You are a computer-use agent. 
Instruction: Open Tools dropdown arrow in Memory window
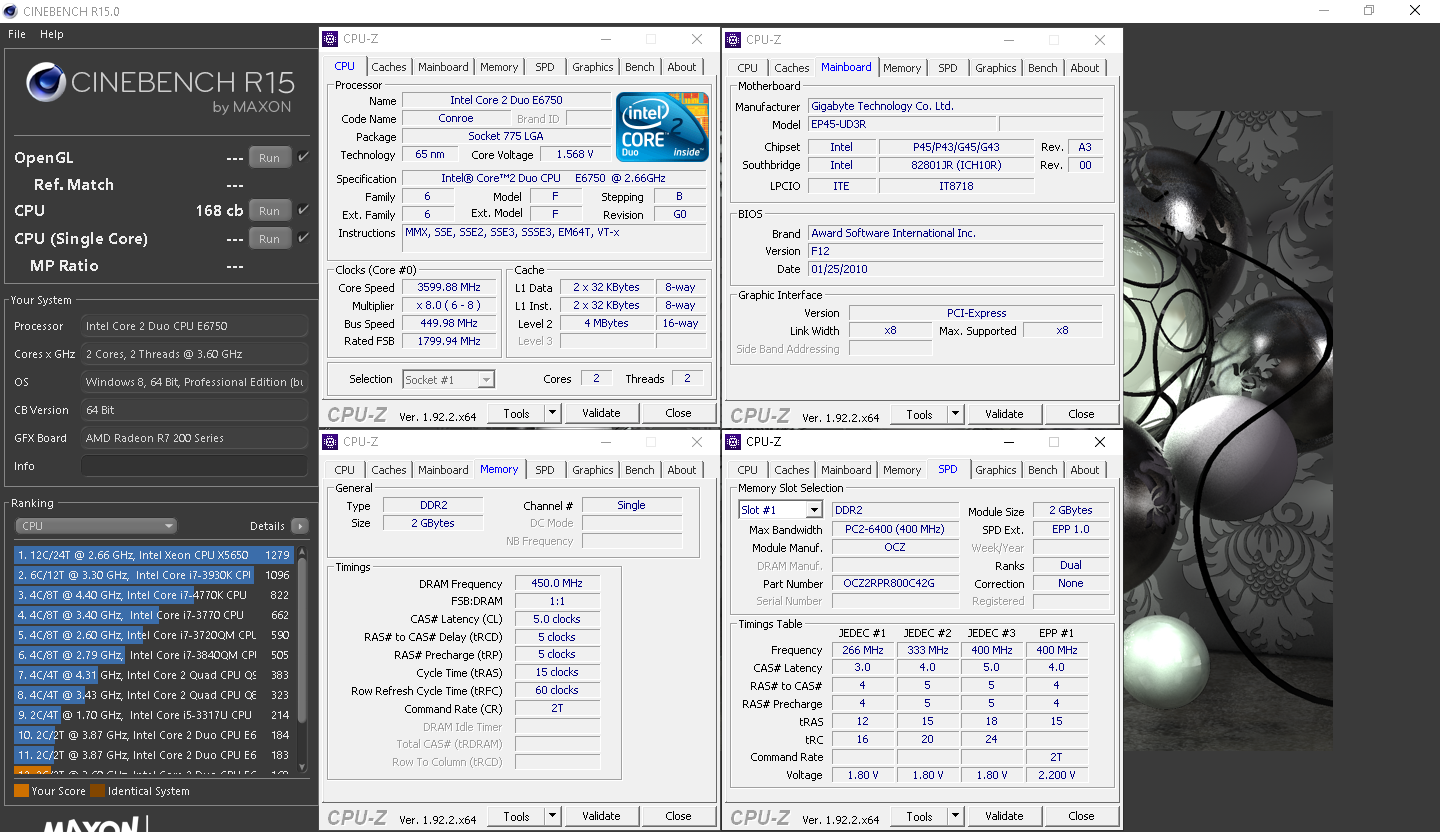pos(552,816)
